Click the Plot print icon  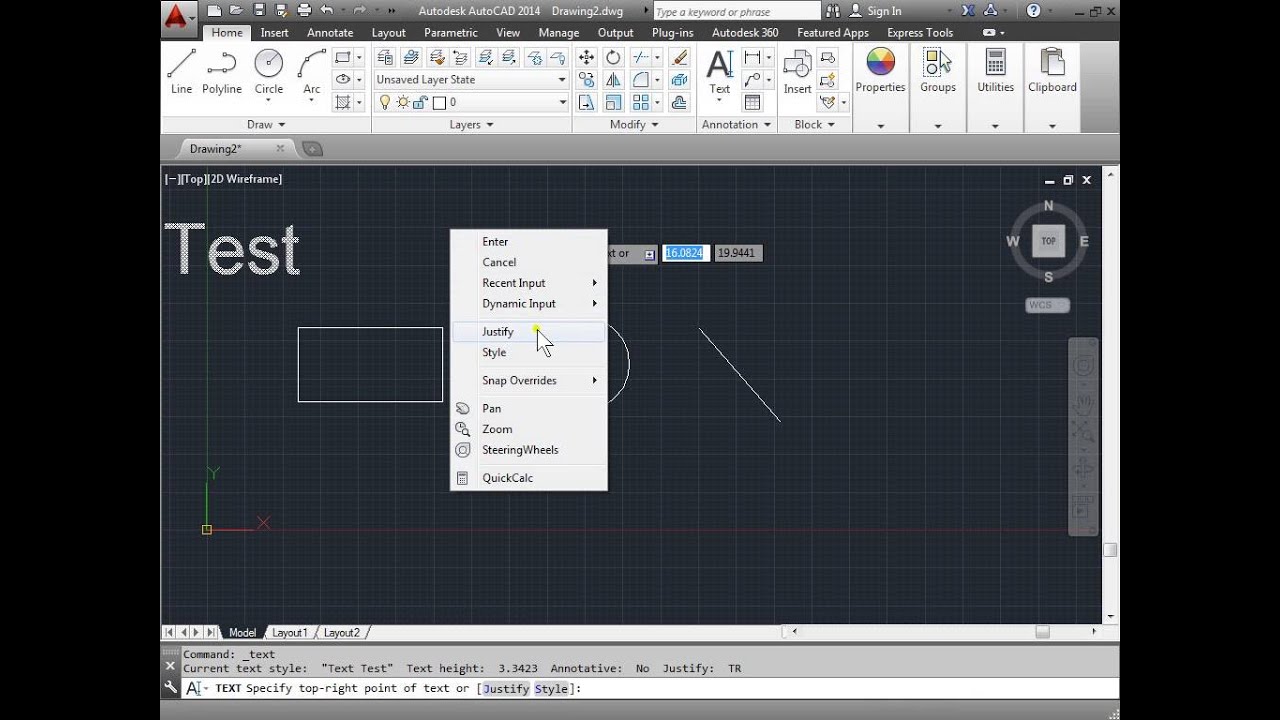303,11
